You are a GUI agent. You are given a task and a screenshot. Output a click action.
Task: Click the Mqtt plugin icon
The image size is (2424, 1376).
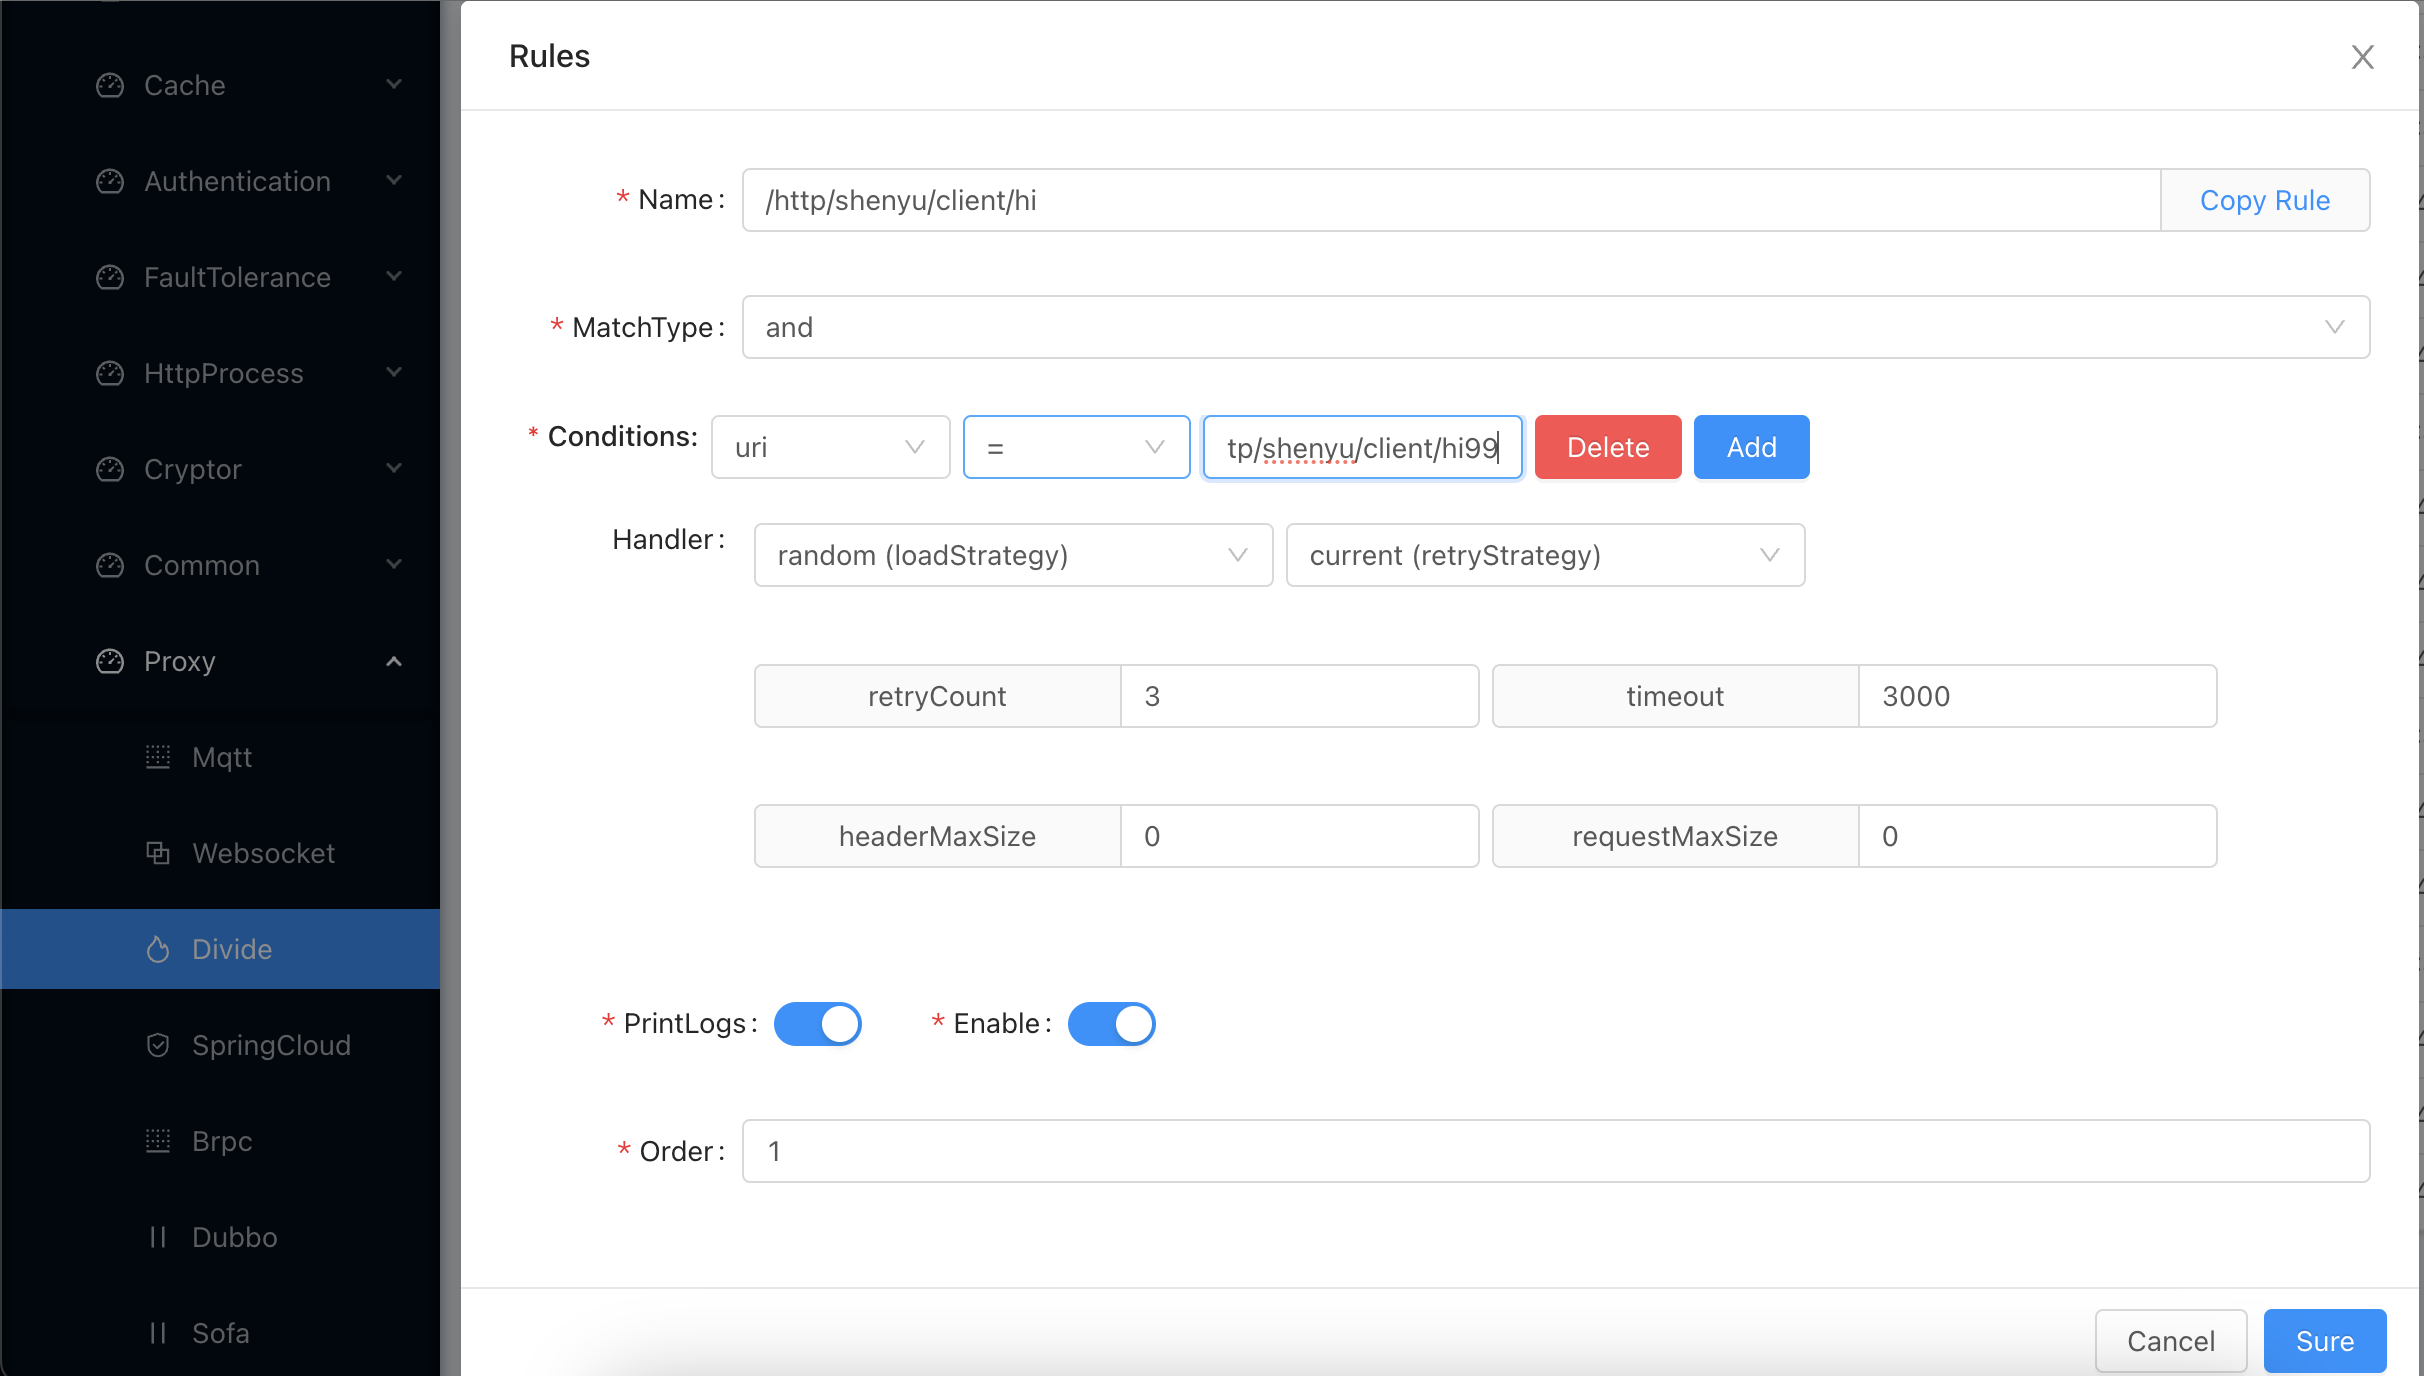pos(158,757)
